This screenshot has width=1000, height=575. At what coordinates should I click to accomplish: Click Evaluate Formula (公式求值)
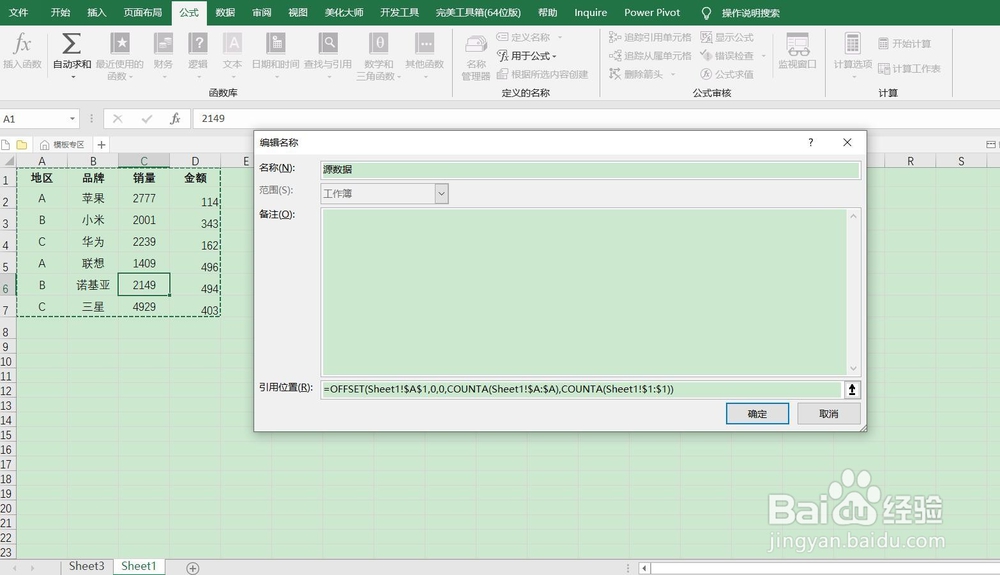point(727,75)
